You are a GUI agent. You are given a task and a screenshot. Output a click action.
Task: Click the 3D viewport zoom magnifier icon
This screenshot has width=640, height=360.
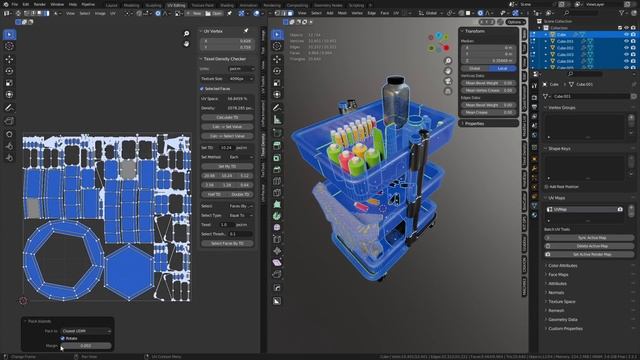pyautogui.click(x=448, y=61)
